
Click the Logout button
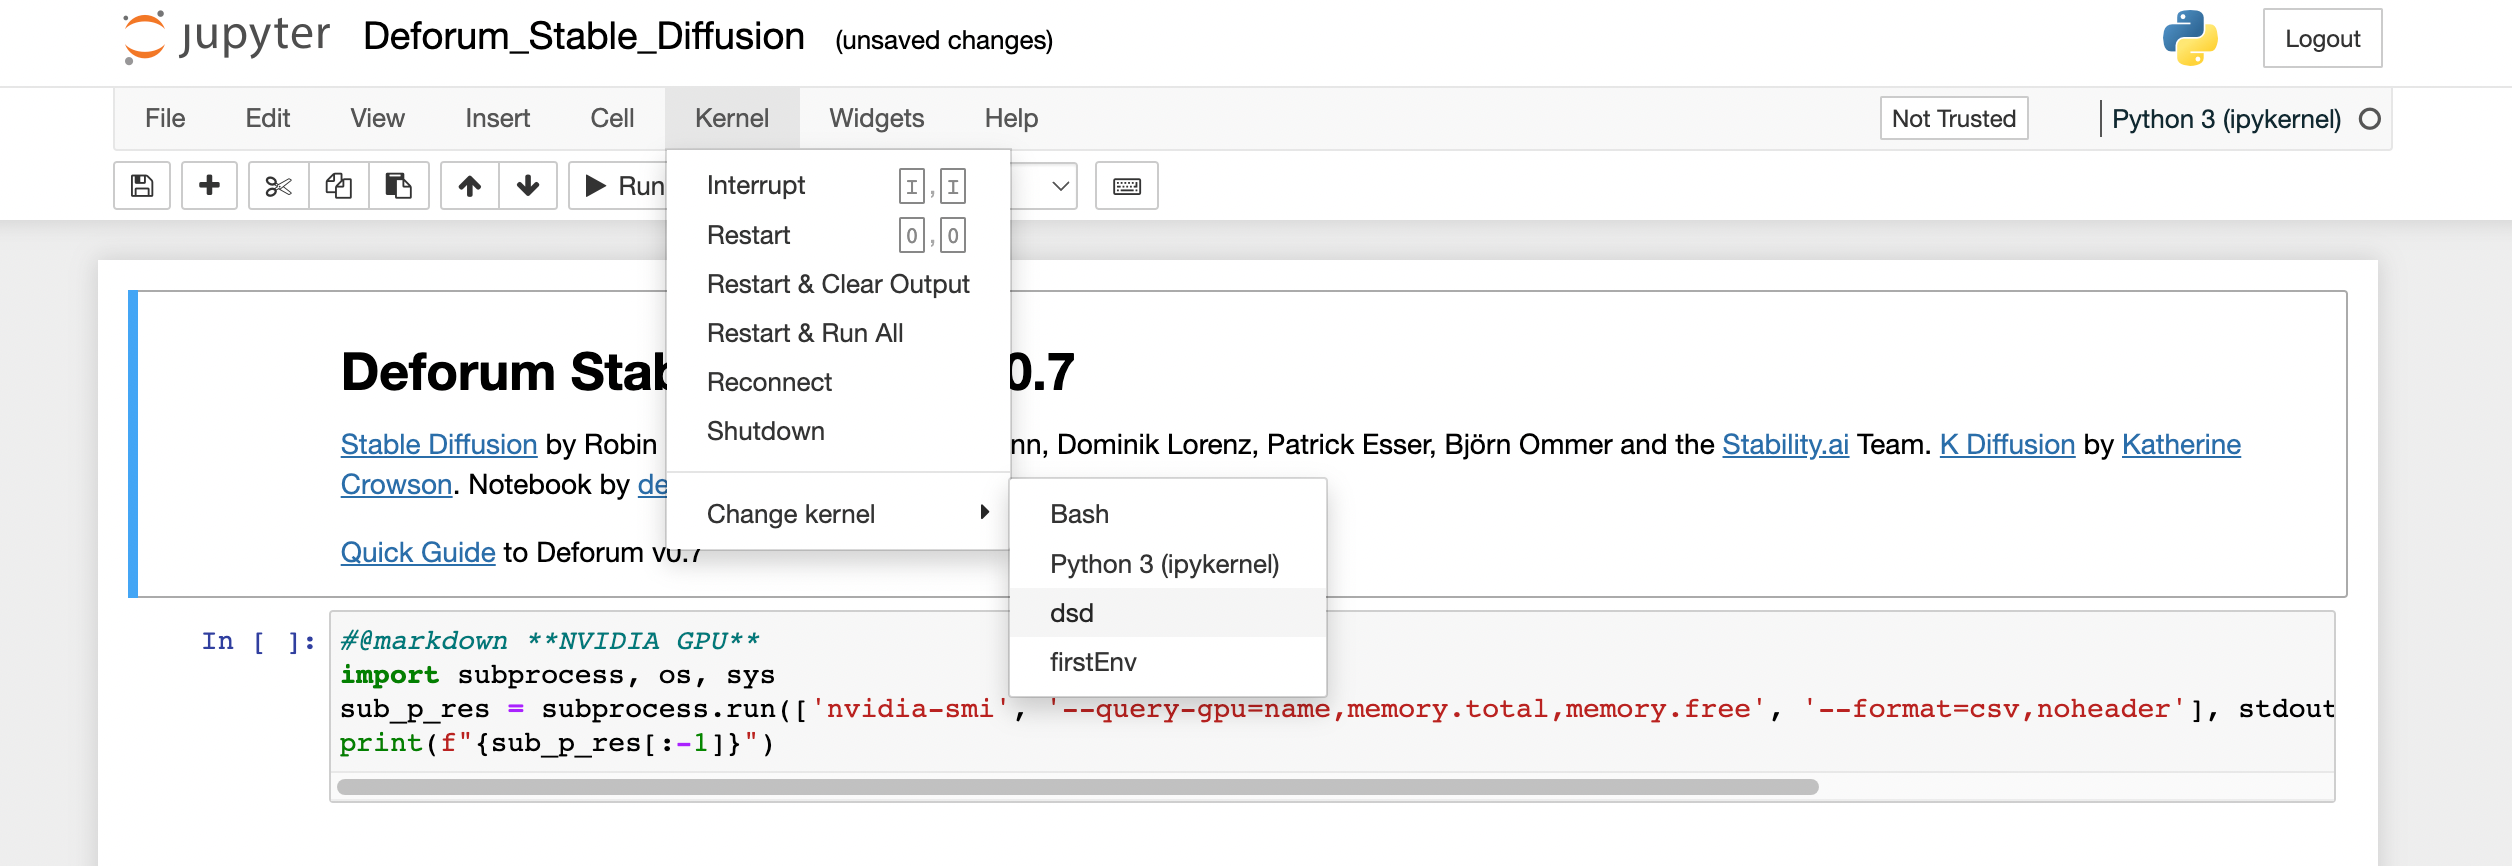(x=2322, y=39)
